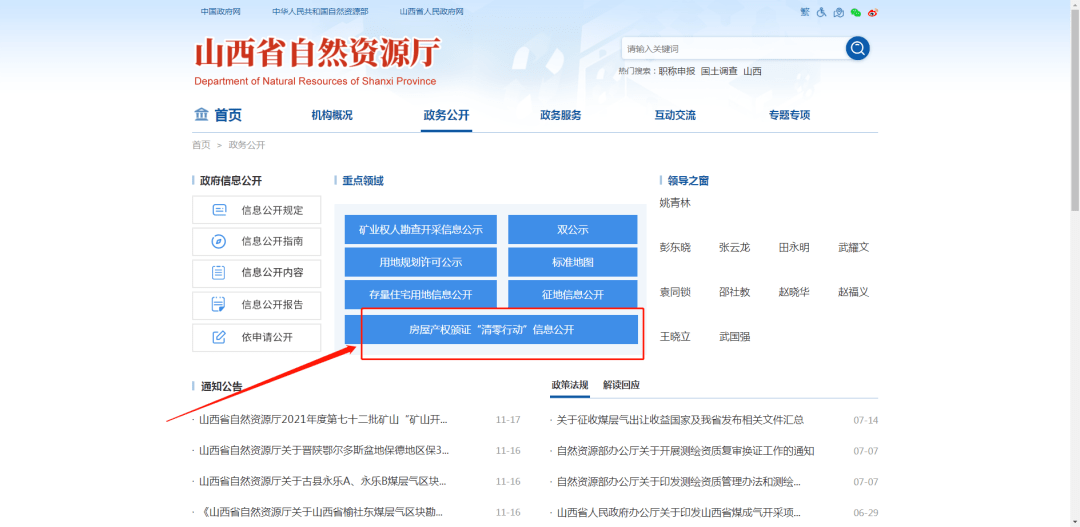This screenshot has width=1080, height=527.
Task: Open 矿业权人勘查开采信息公示 button
Action: tap(420, 229)
